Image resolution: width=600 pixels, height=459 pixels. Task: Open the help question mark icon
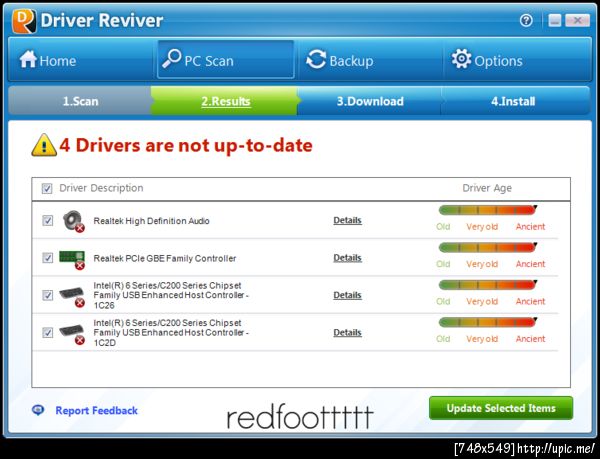(x=526, y=20)
